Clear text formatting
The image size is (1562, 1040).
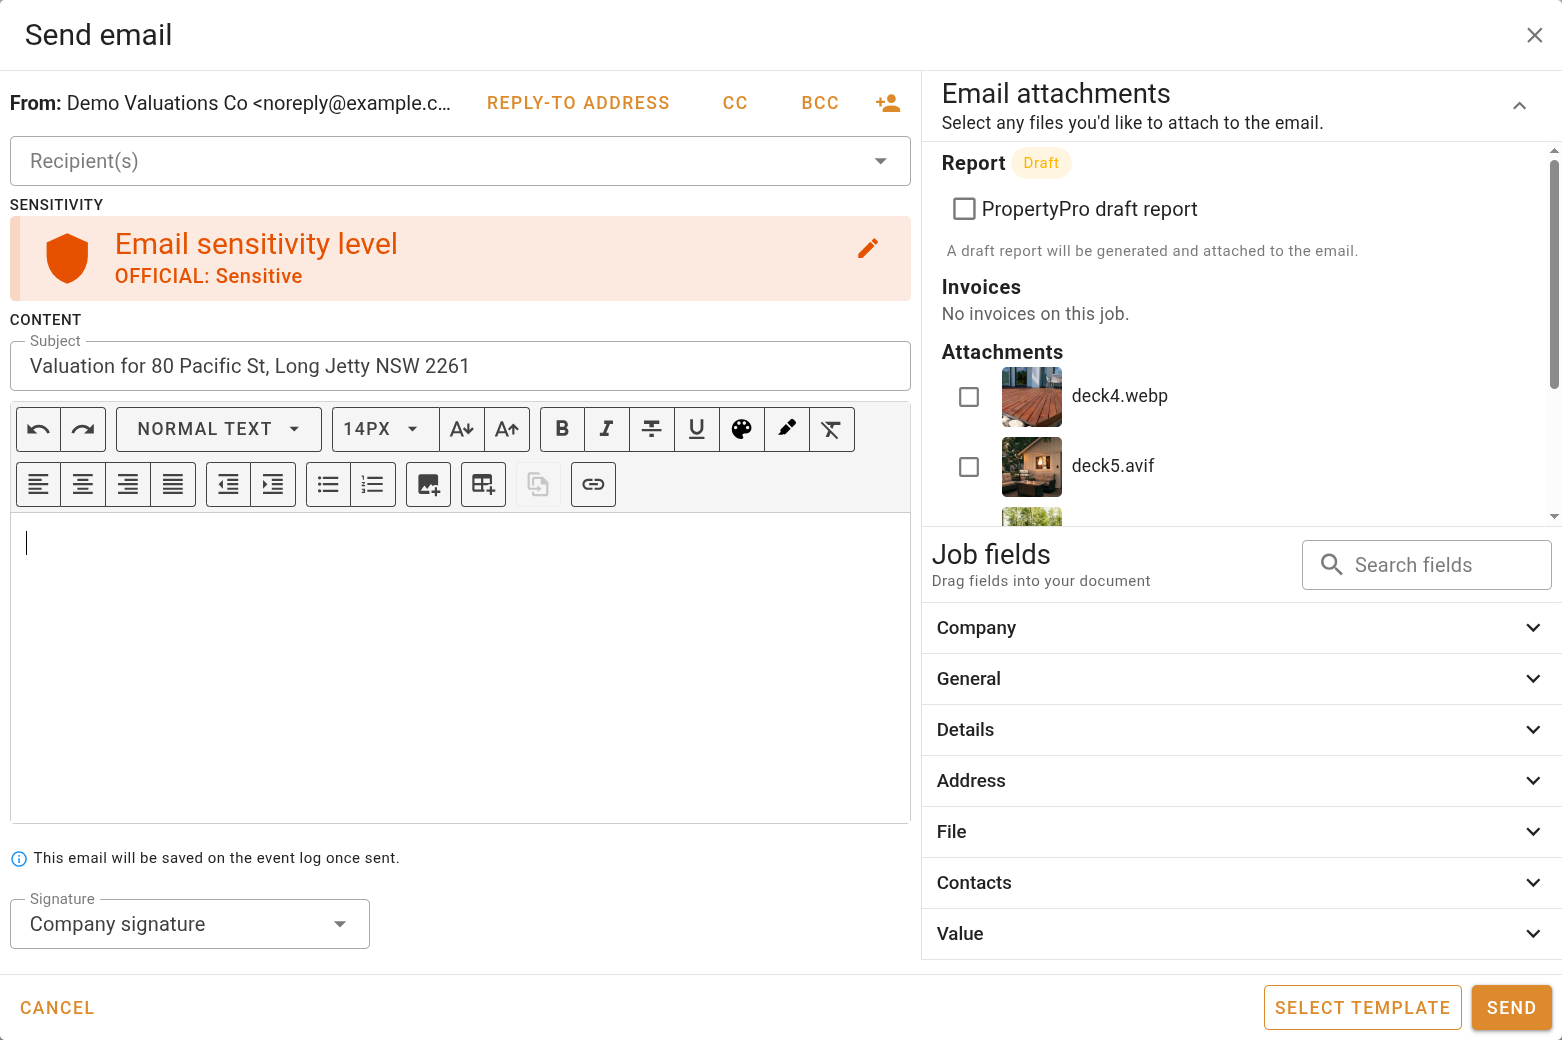(832, 429)
